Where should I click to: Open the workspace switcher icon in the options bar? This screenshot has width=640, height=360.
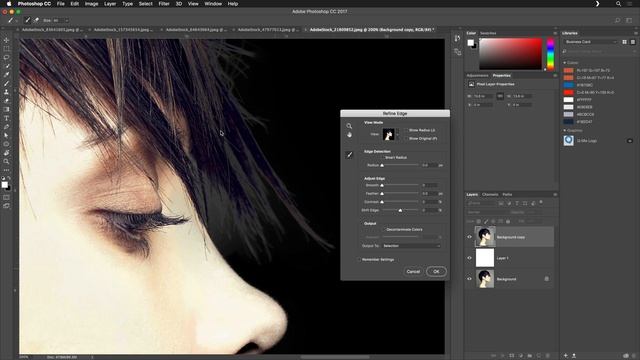click(x=629, y=20)
